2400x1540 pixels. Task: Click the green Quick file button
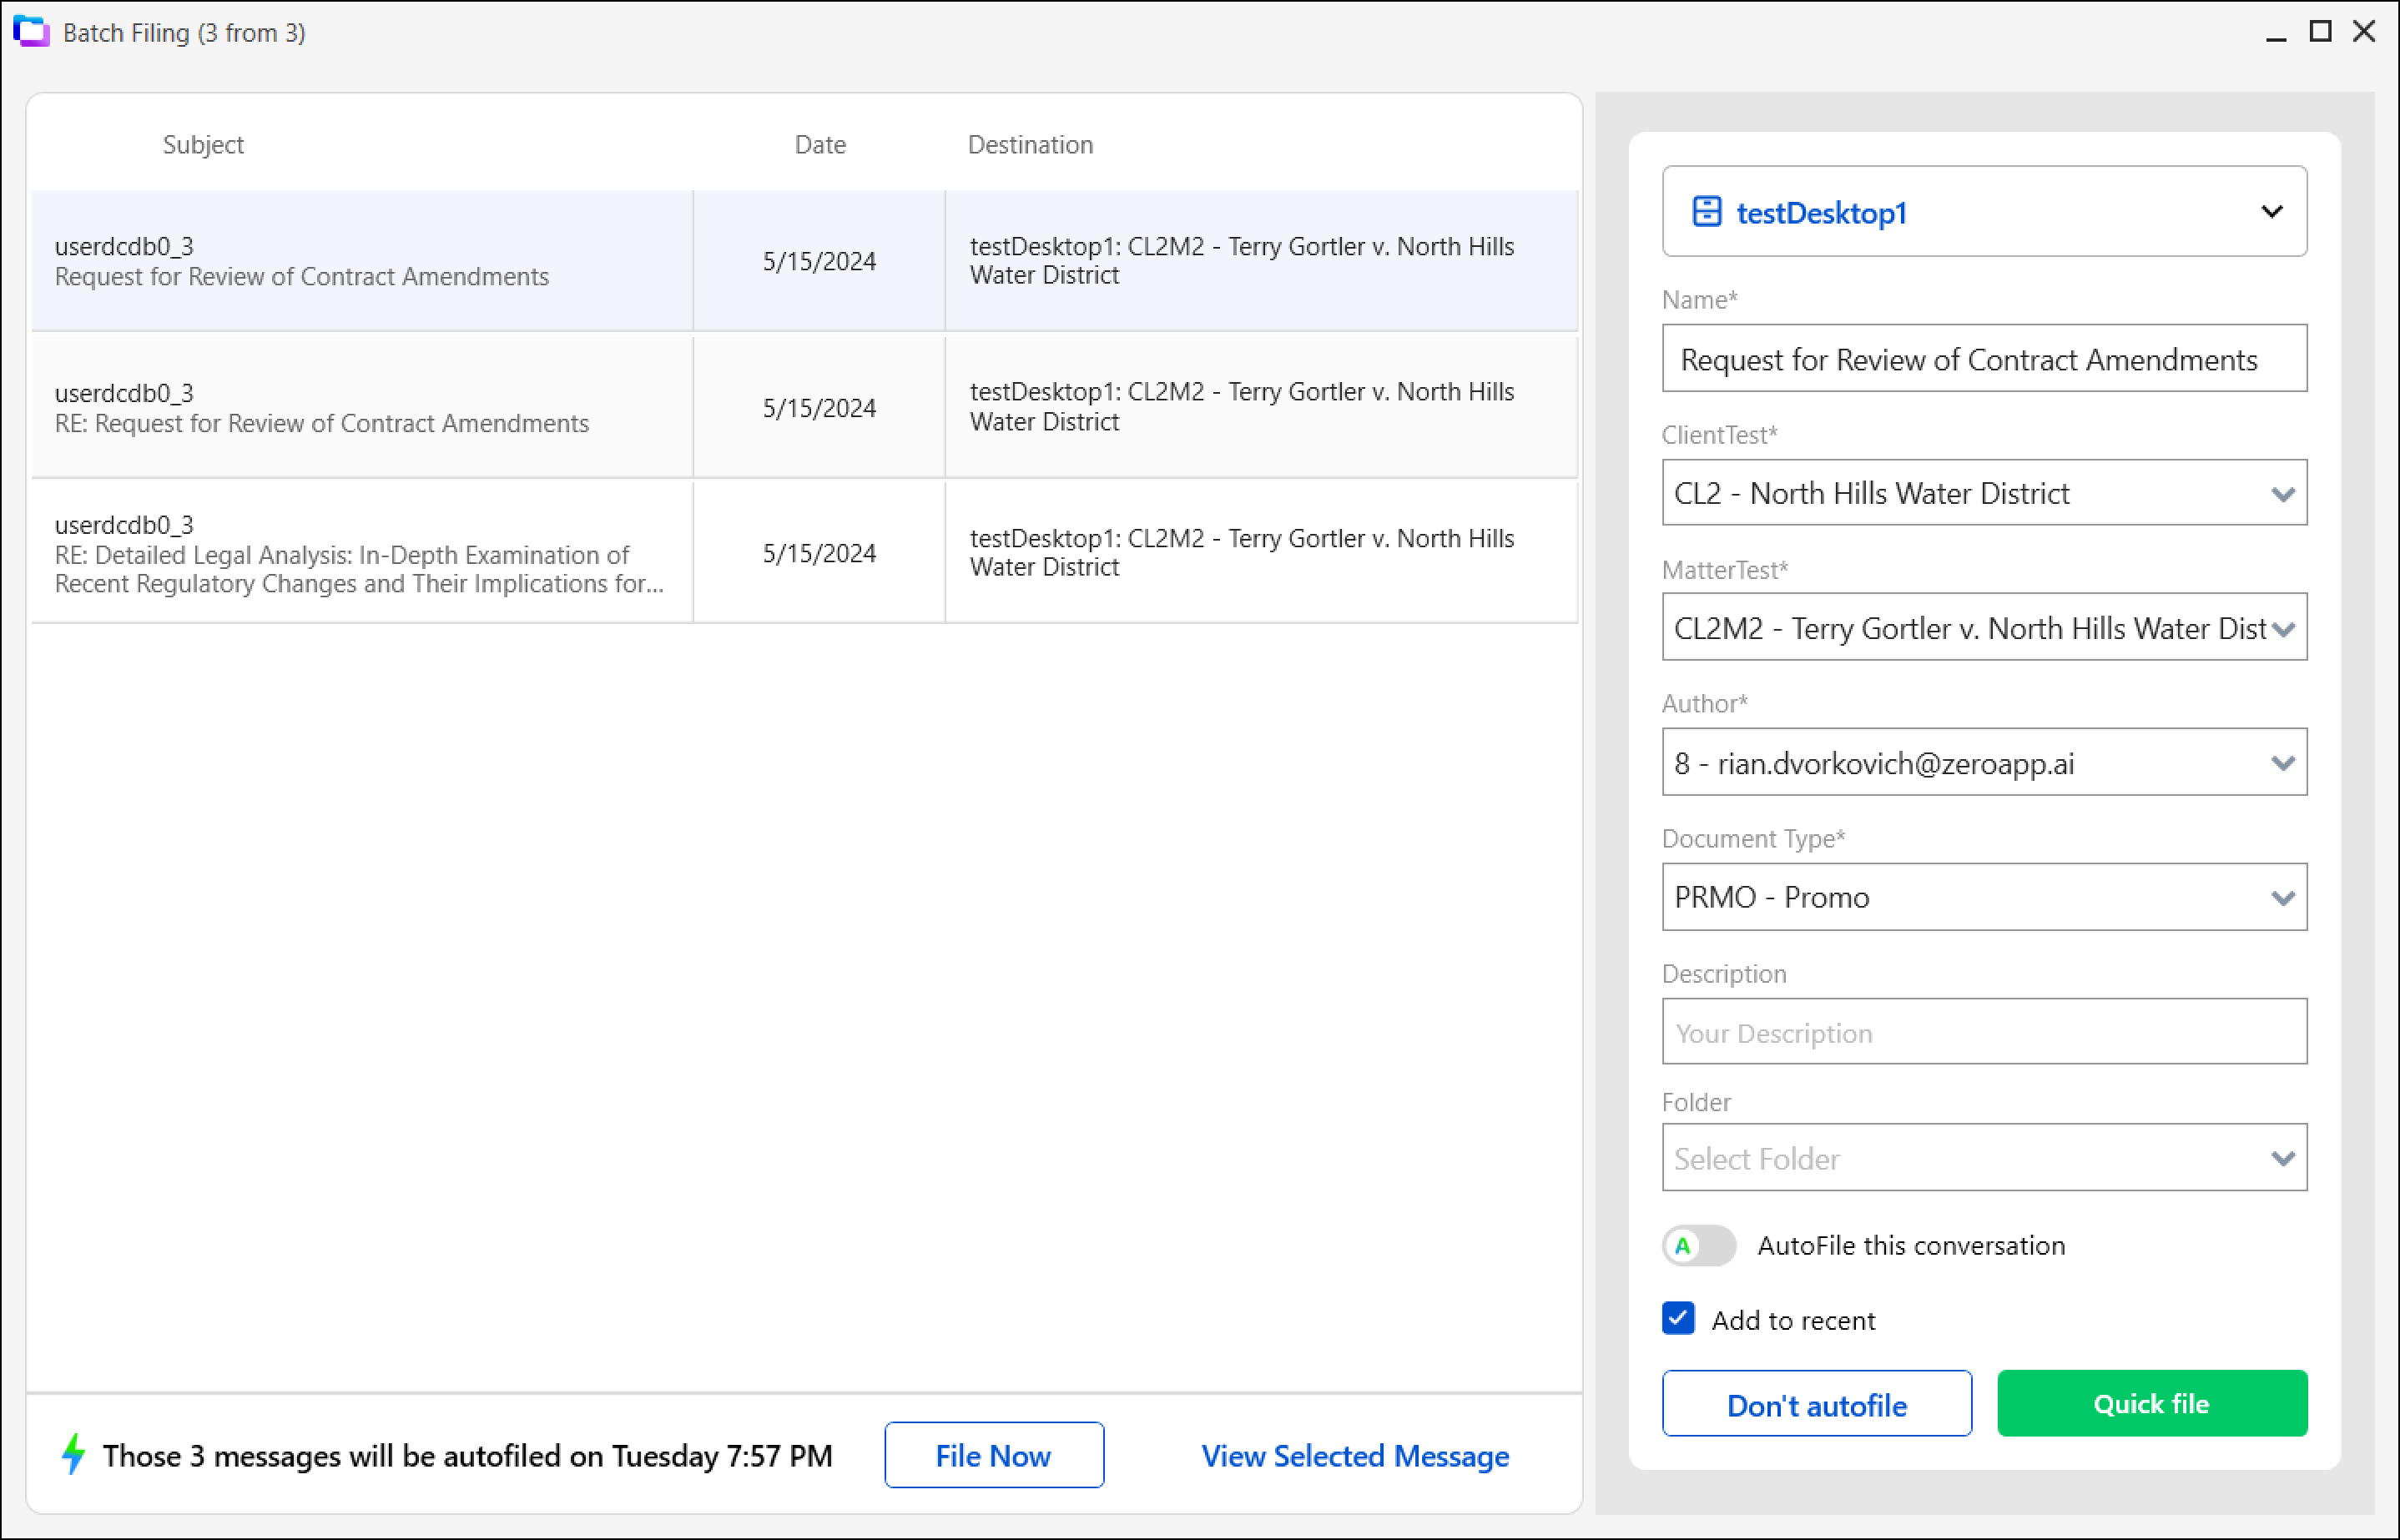click(x=2151, y=1404)
